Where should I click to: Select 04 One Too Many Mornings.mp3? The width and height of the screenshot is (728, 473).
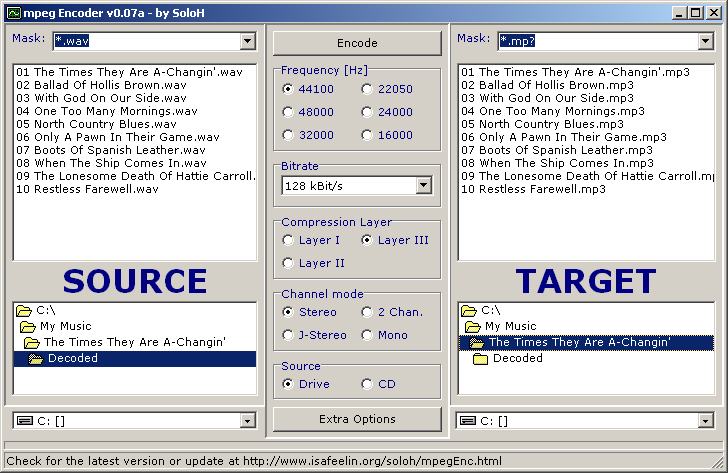[x=553, y=111]
